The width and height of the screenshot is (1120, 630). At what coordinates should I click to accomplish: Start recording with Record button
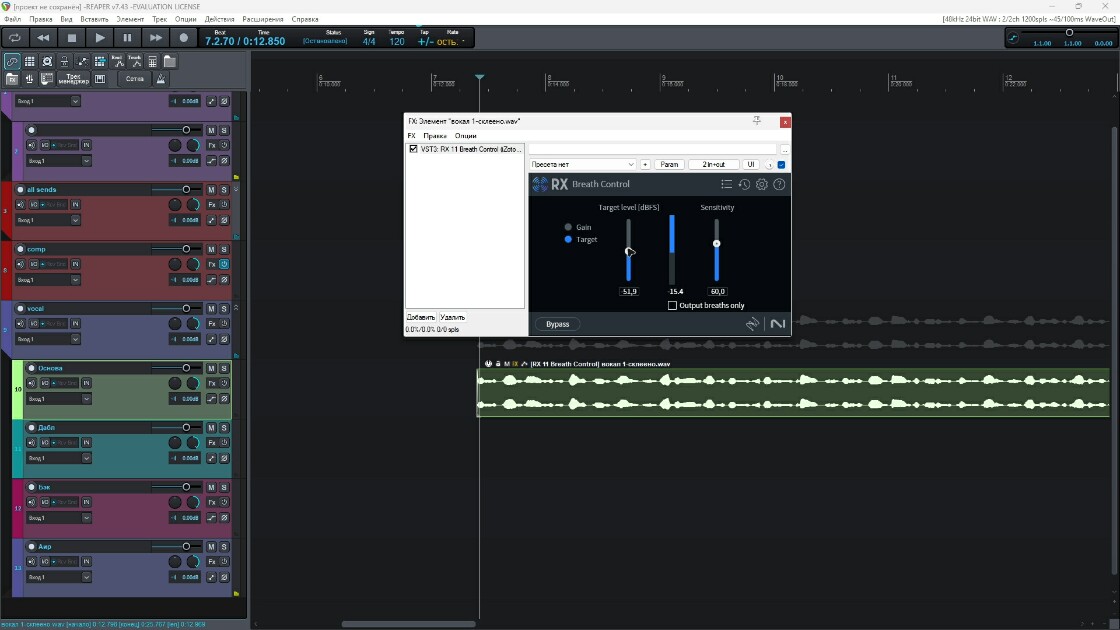(184, 38)
